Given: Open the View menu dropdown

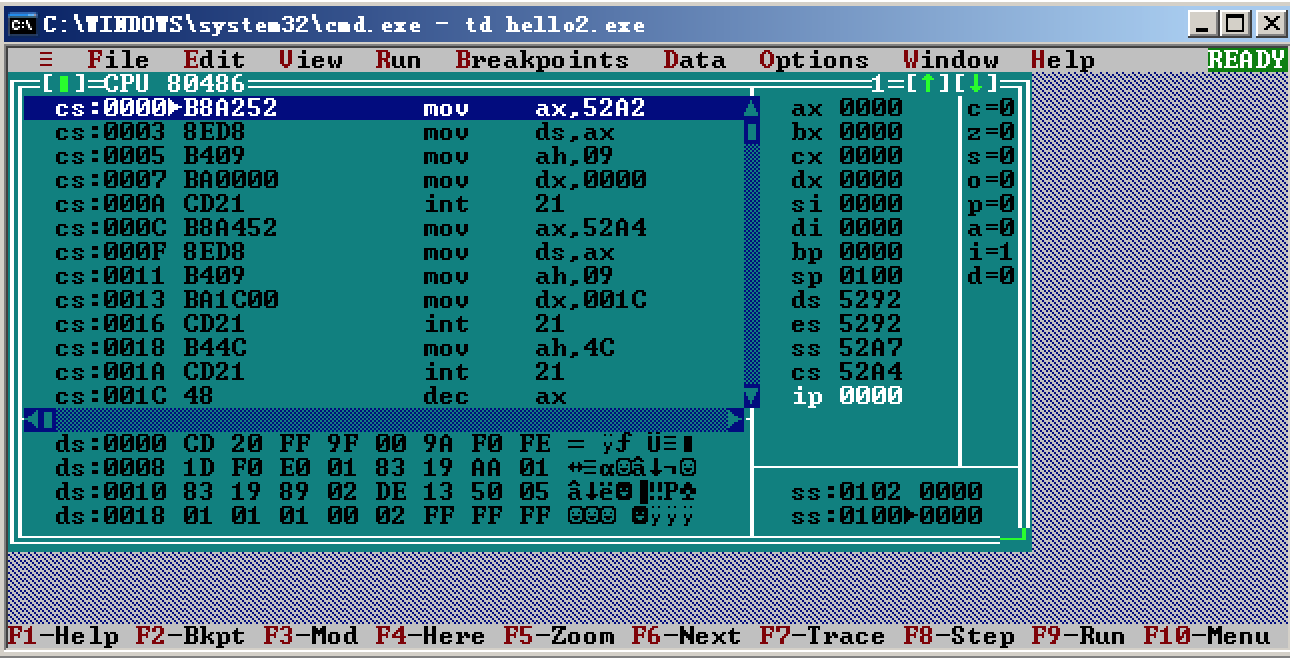Looking at the screenshot, I should click(310, 60).
